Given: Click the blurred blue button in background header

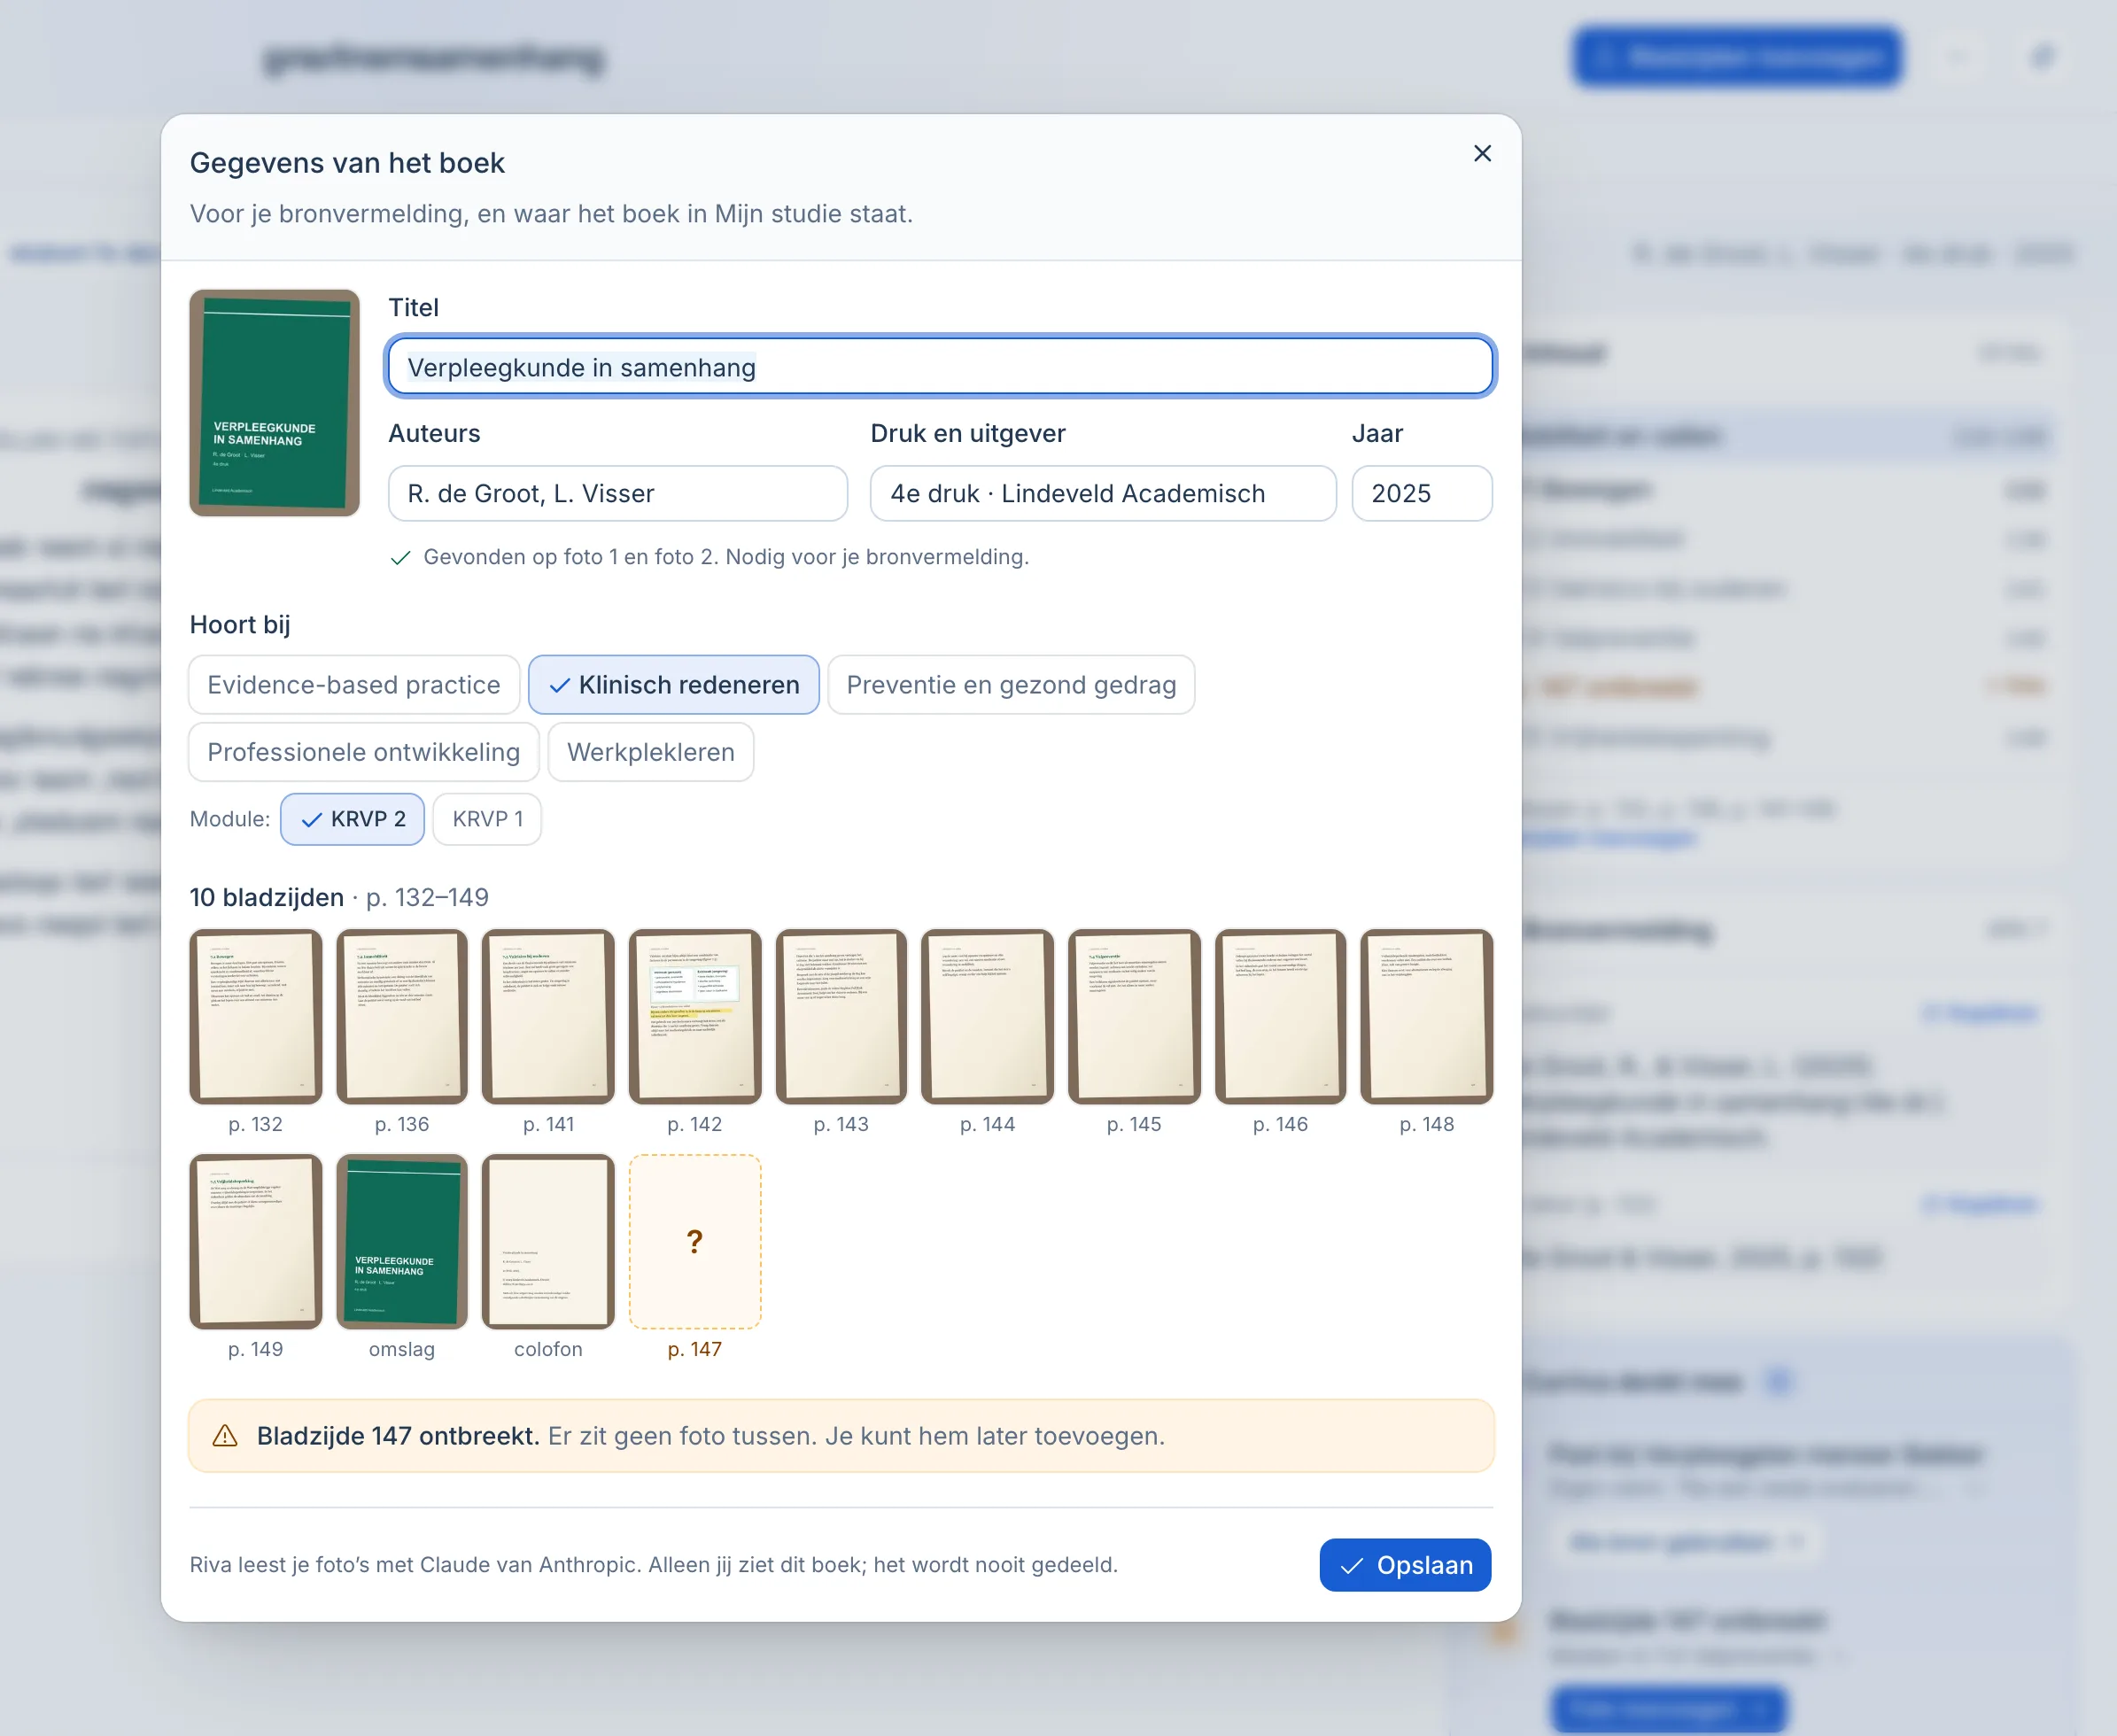Looking at the screenshot, I should point(1737,56).
